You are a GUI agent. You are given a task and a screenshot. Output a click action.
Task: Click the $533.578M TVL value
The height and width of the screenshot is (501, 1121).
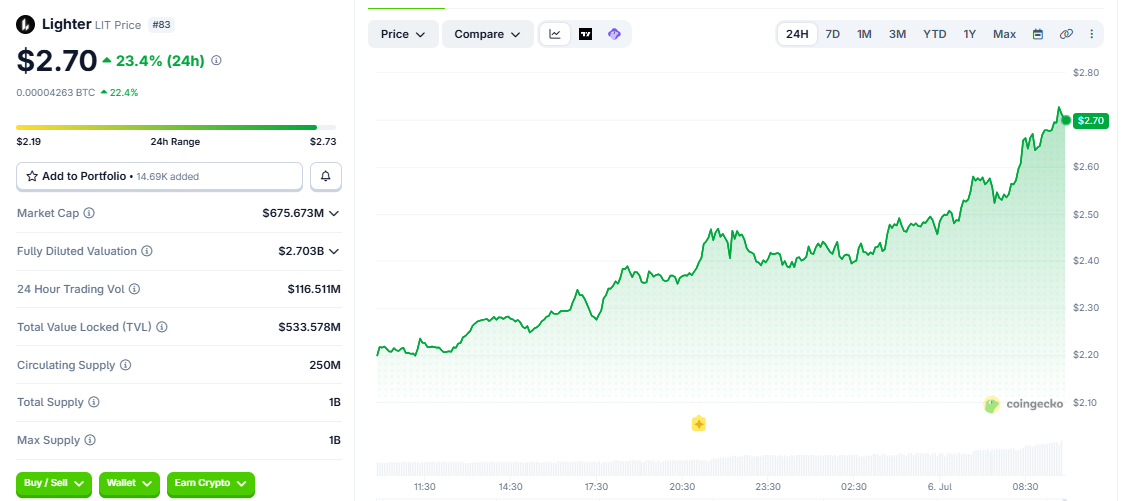pyautogui.click(x=310, y=327)
